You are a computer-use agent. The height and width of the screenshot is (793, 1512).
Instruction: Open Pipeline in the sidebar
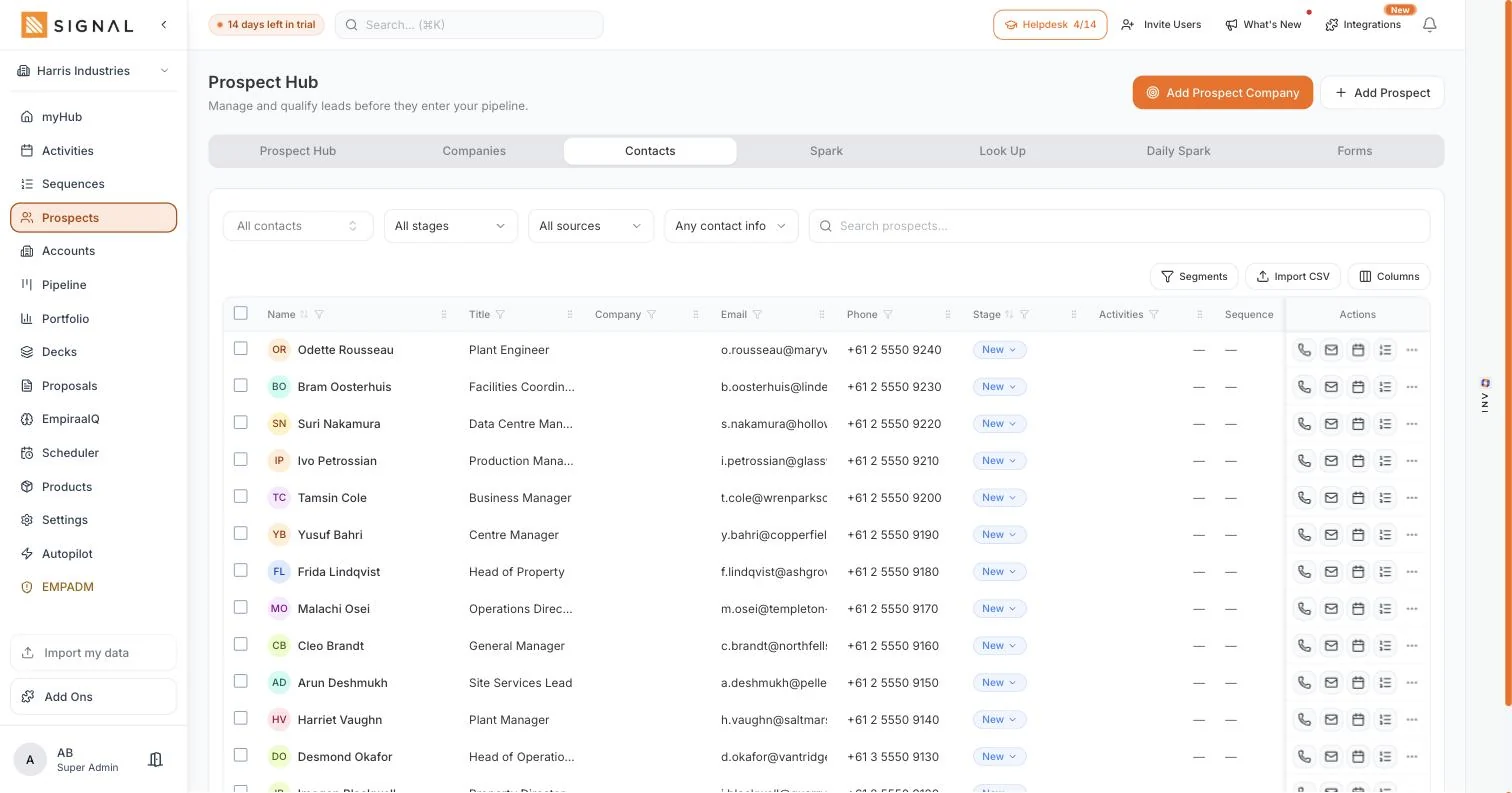pos(94,285)
